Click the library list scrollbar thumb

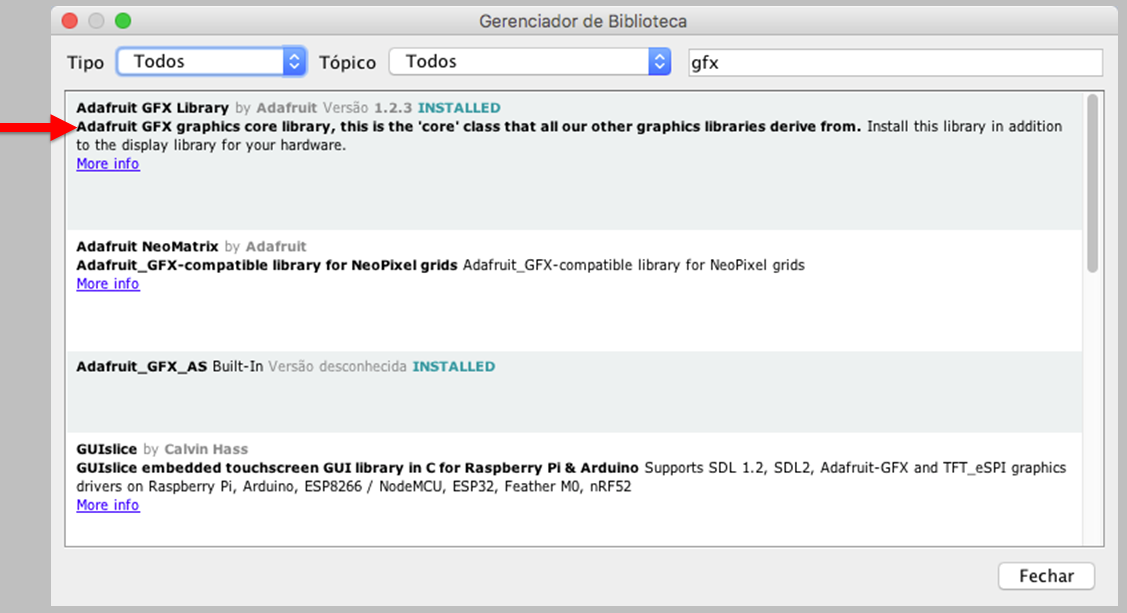[x=1092, y=183]
